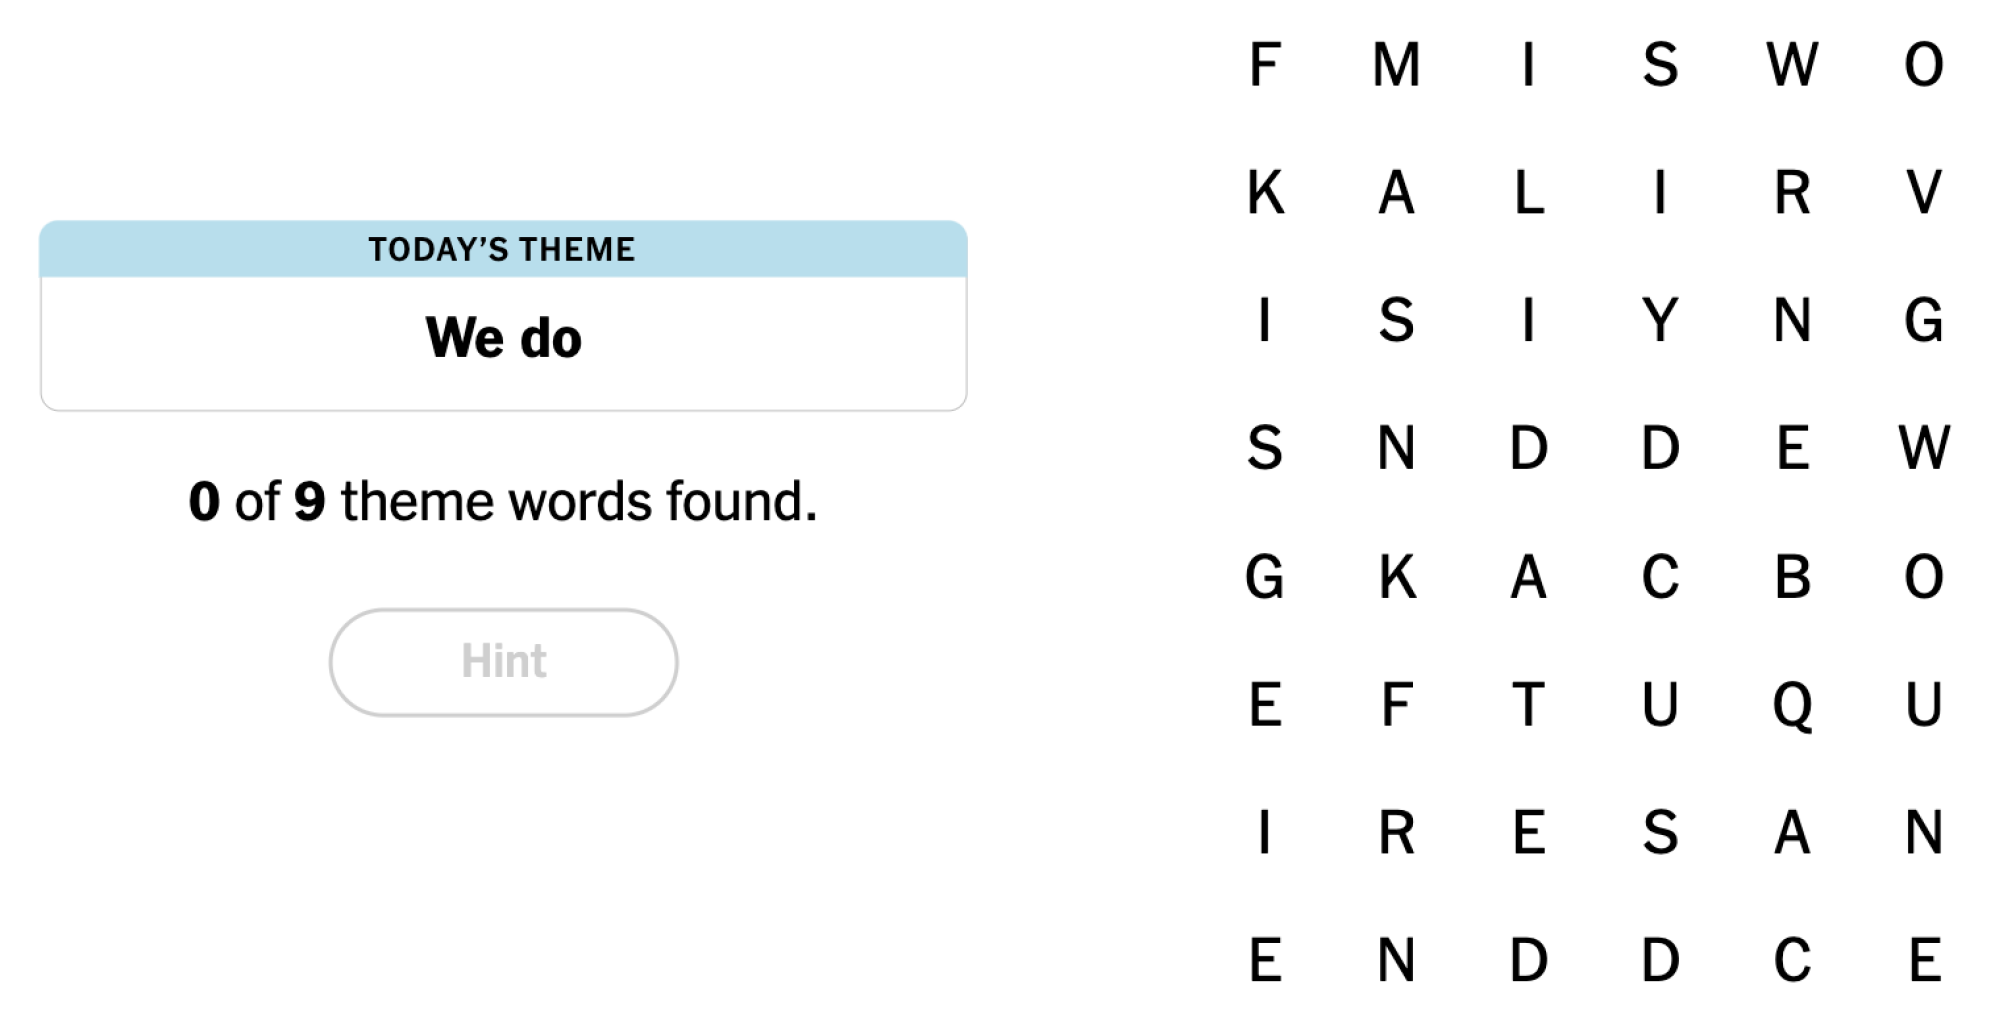Select the F directly left of M
This screenshot has width=1999, height=1022.
pyautogui.click(x=1265, y=65)
